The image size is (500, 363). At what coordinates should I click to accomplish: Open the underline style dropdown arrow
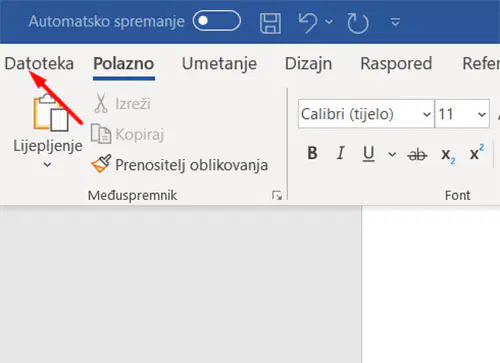point(392,154)
